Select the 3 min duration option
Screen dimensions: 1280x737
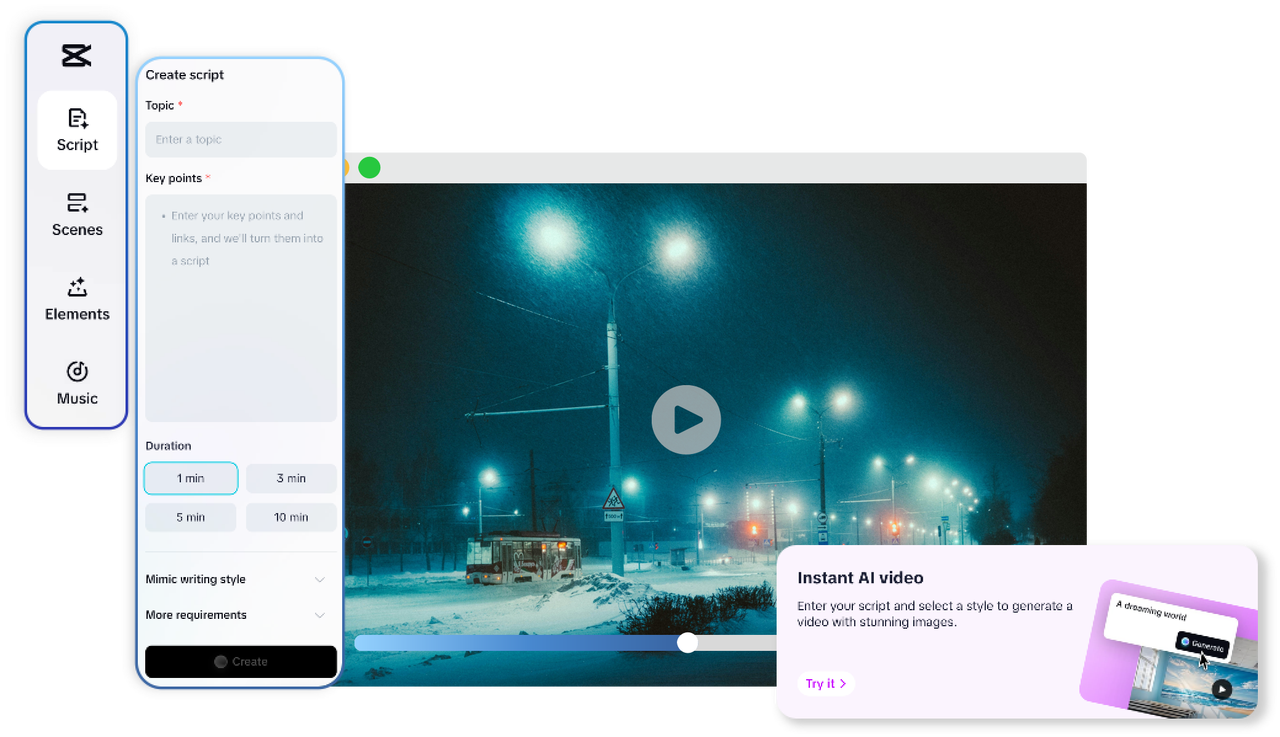(291, 478)
